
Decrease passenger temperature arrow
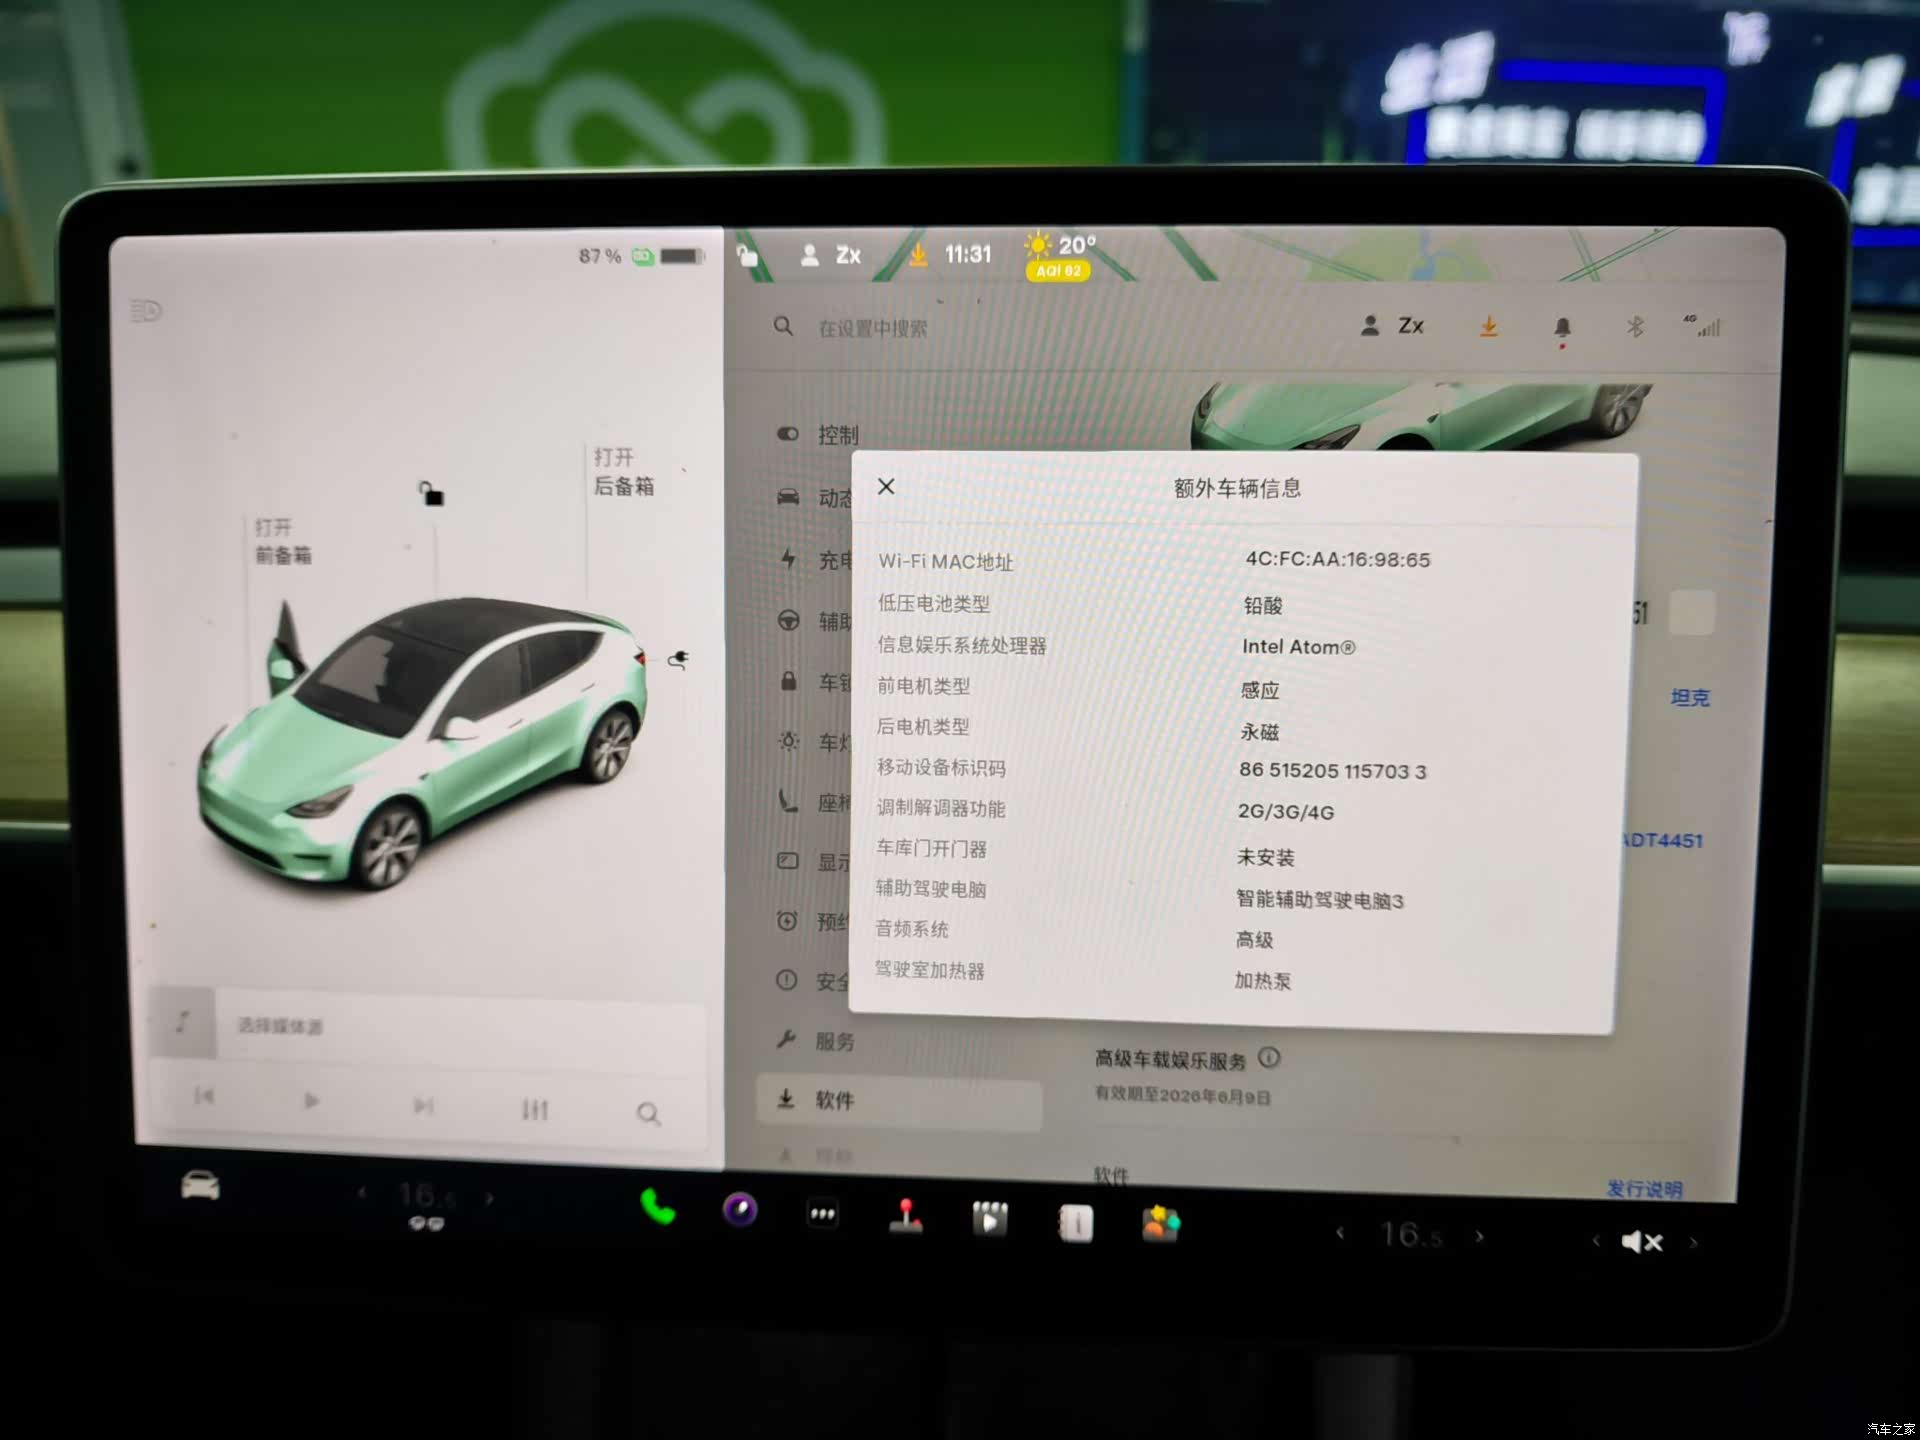click(1340, 1233)
